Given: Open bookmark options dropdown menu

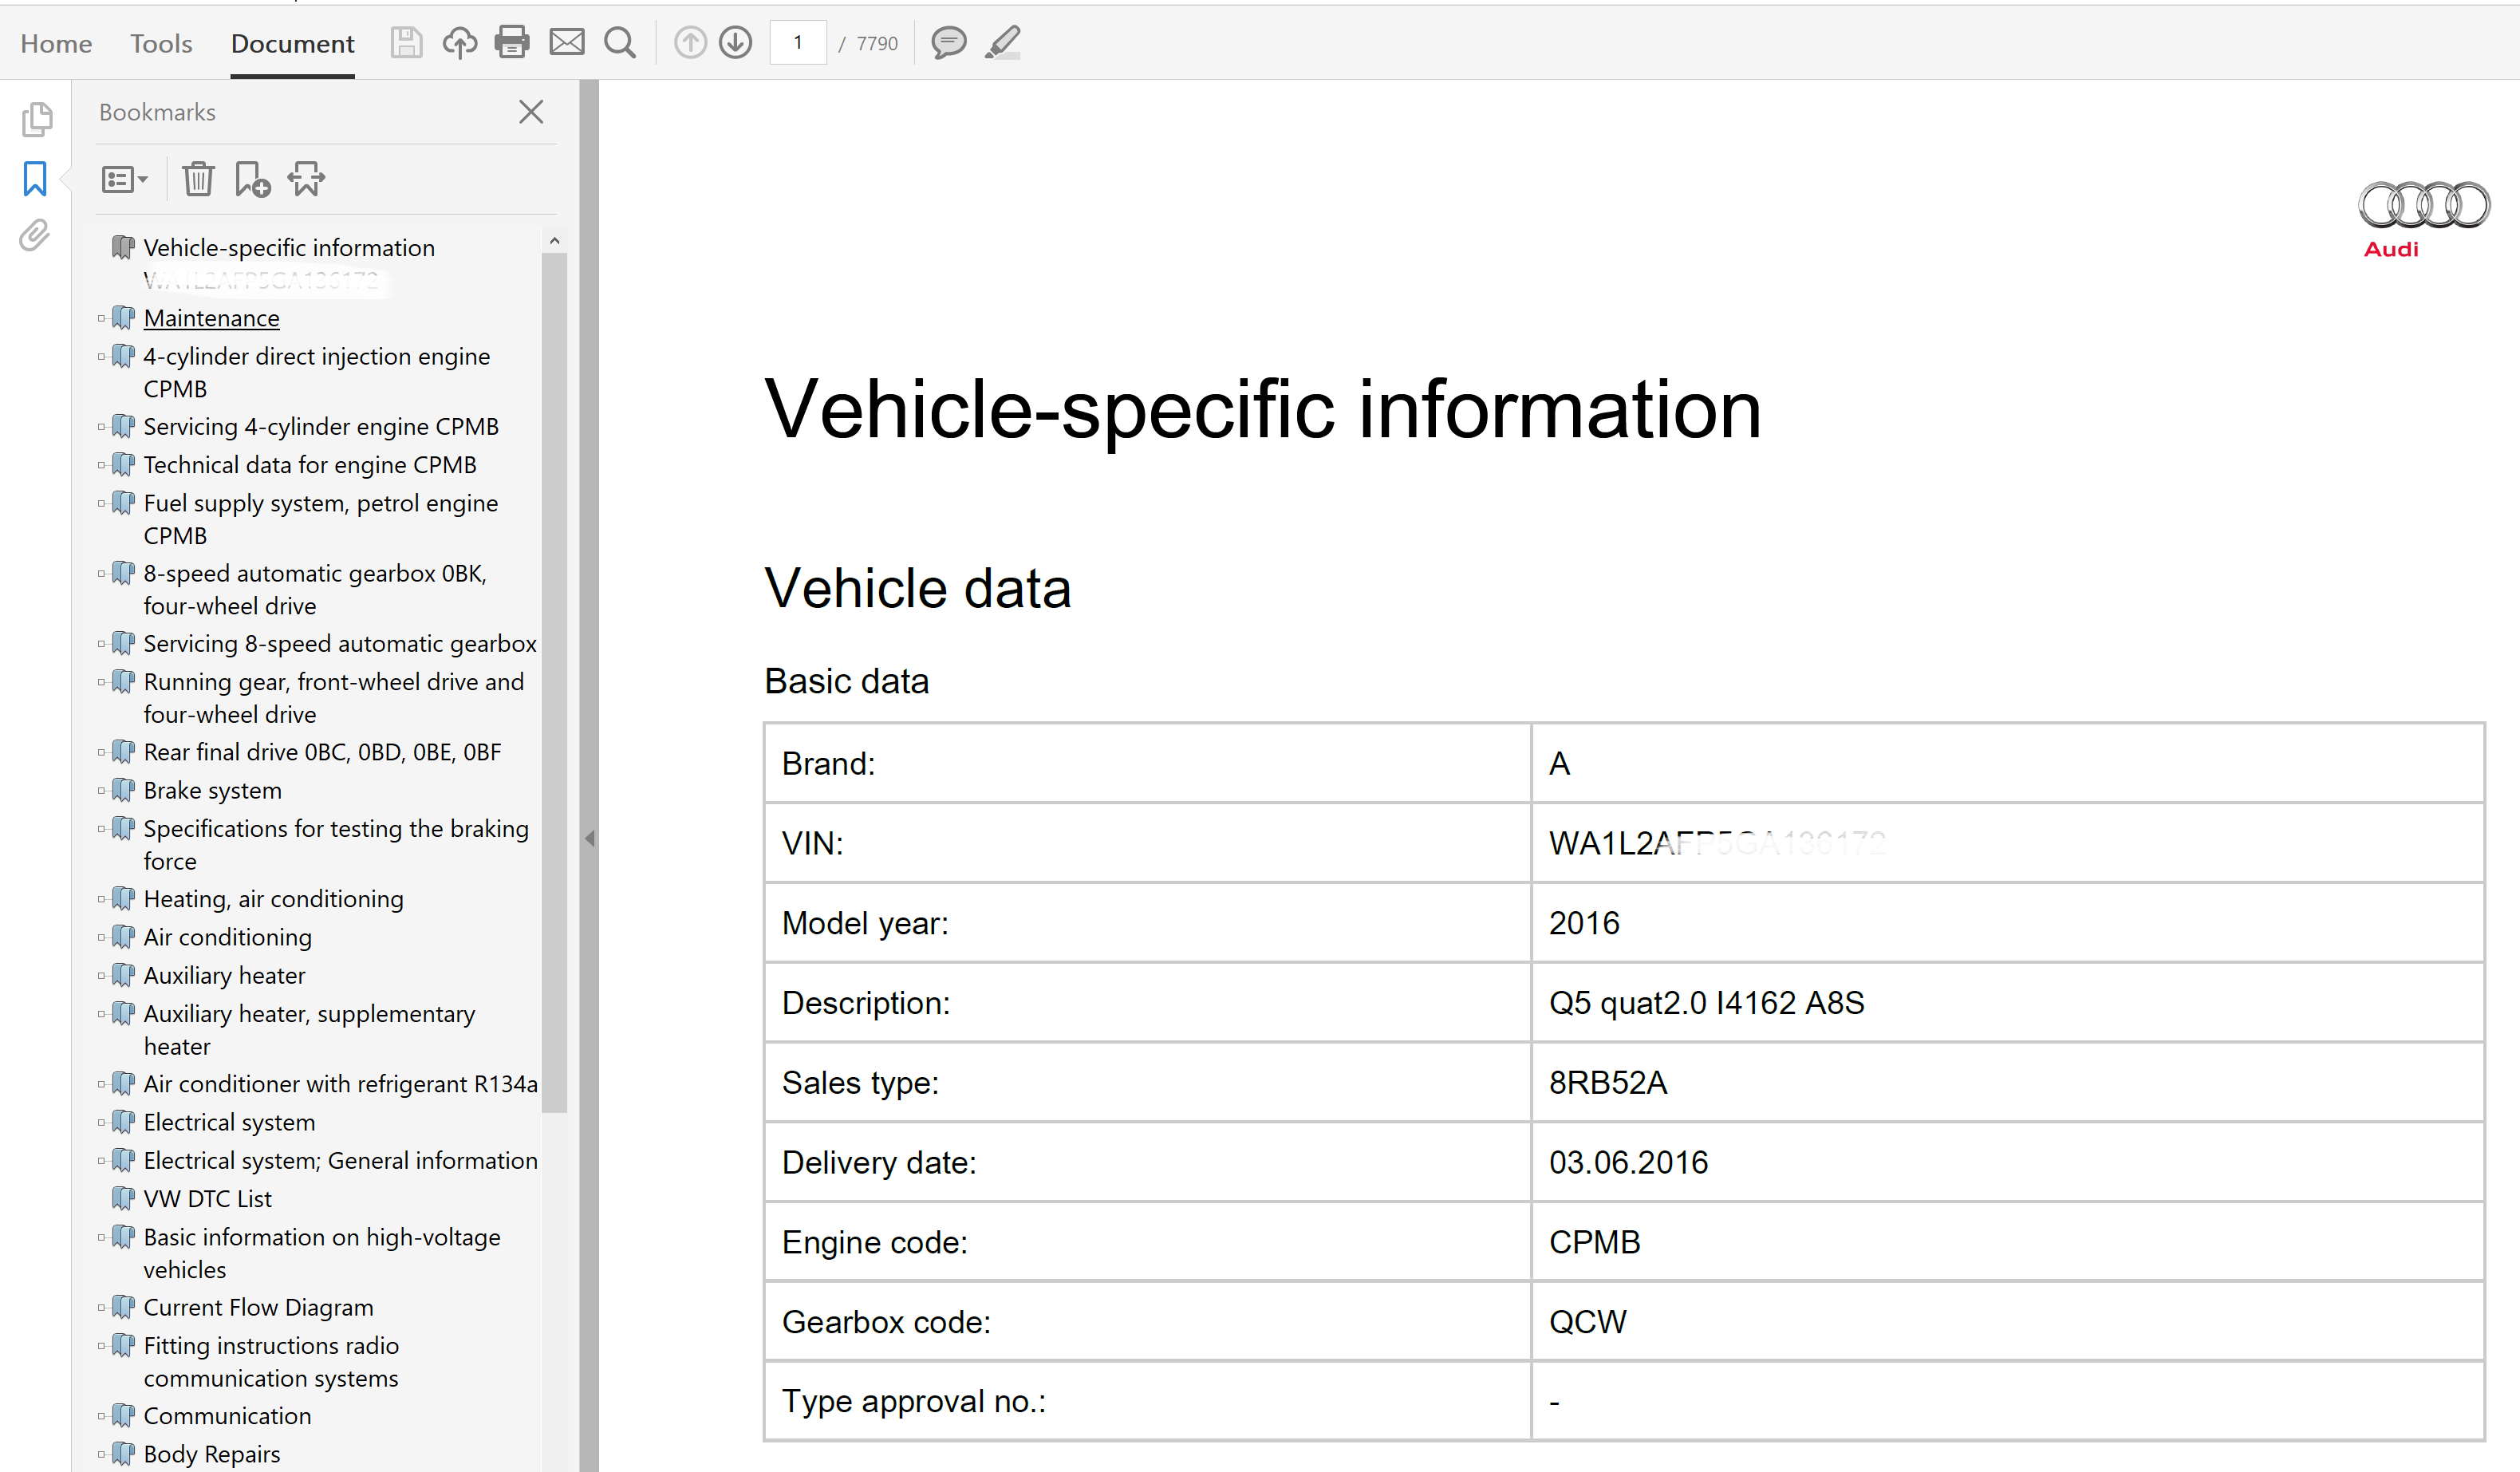Looking at the screenshot, I should [124, 180].
